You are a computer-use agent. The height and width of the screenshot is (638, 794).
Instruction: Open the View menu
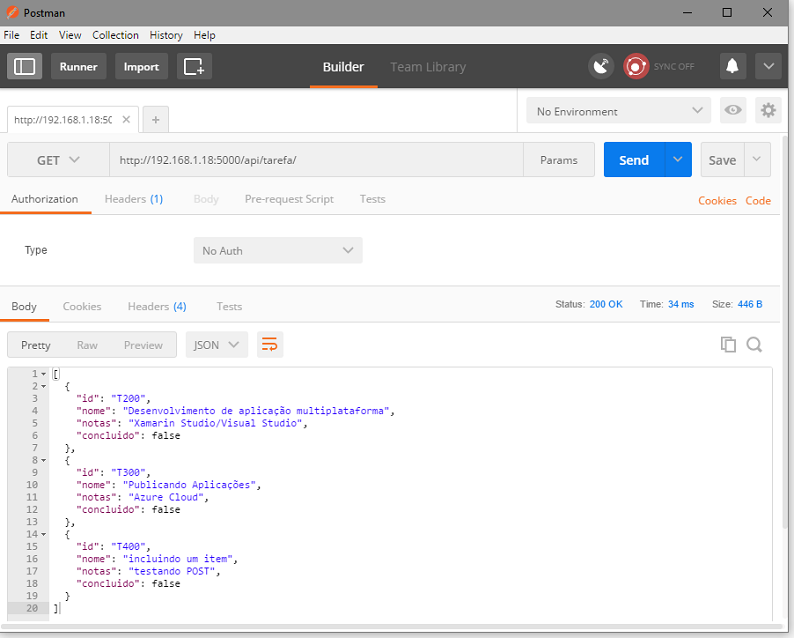click(70, 35)
